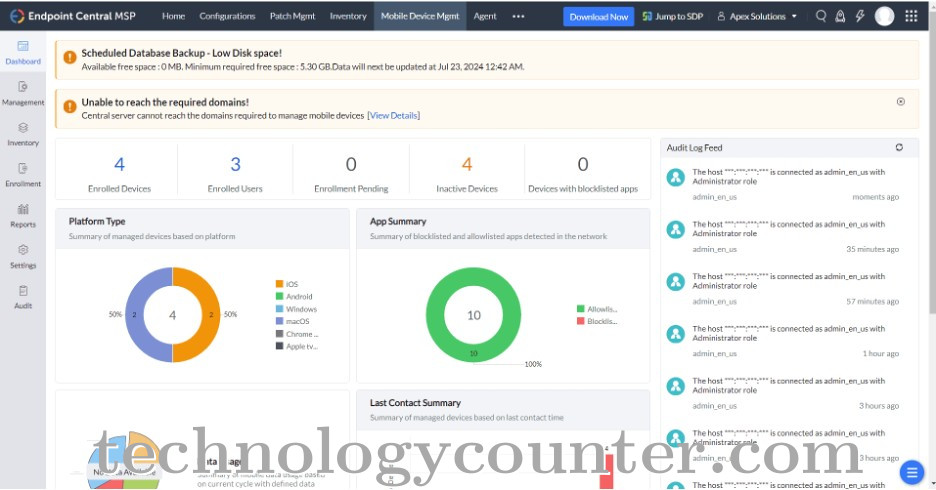Click the '57 minutes ago' timestamp
Viewport: 936px width, 490px height.
pyautogui.click(x=872, y=301)
